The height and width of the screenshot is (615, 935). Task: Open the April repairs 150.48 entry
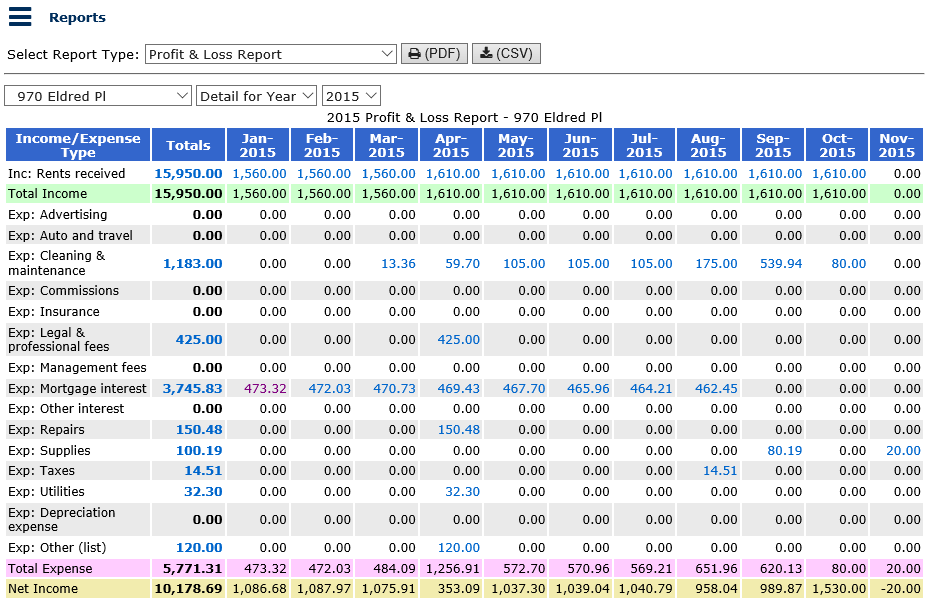pos(458,430)
